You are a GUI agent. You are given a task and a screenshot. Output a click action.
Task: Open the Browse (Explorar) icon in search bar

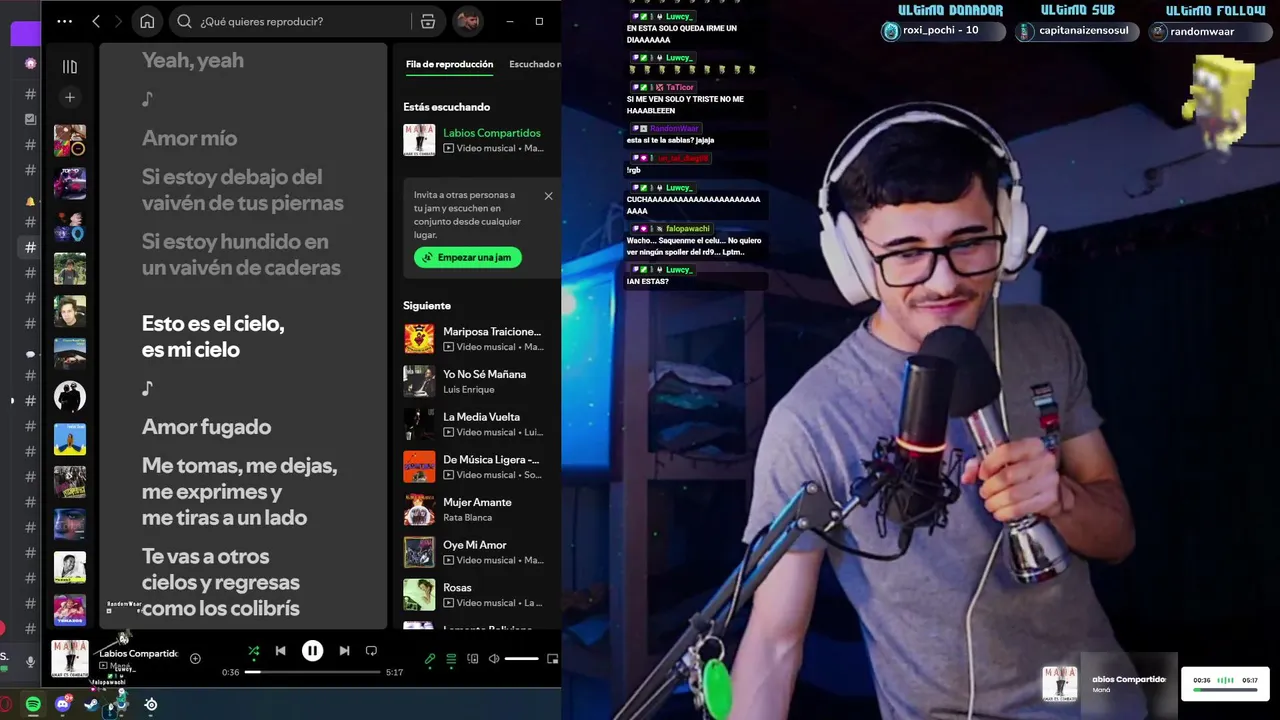pyautogui.click(x=428, y=21)
